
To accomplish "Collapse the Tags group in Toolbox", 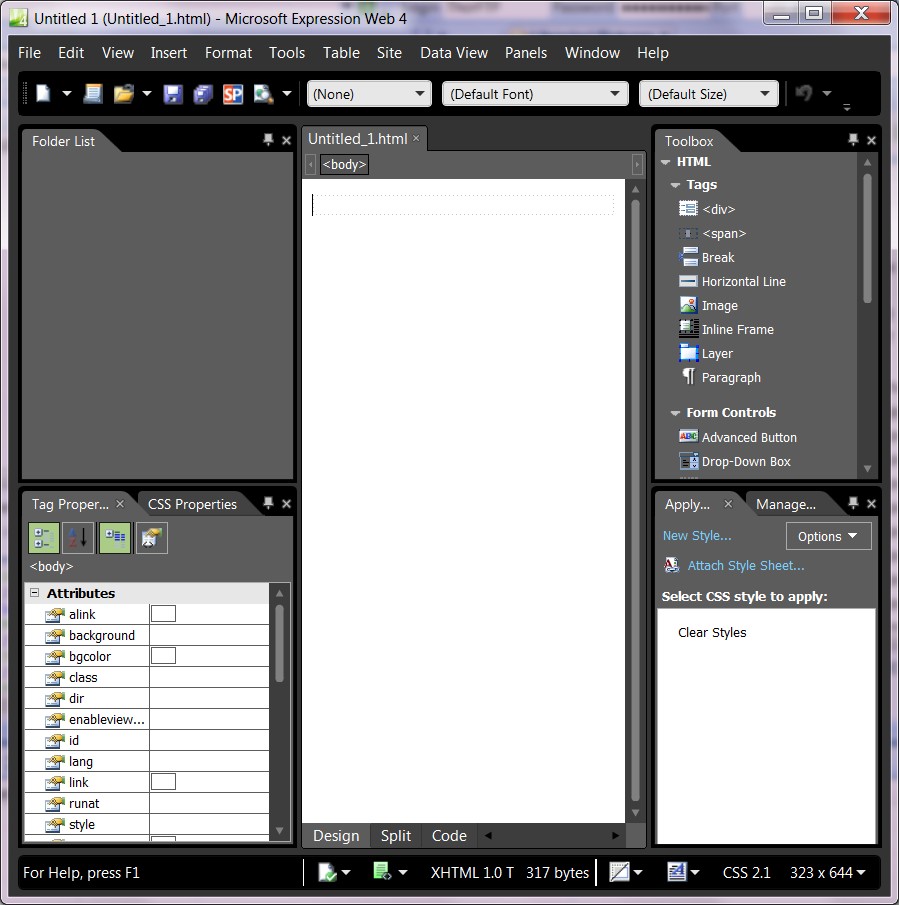I will [x=675, y=185].
